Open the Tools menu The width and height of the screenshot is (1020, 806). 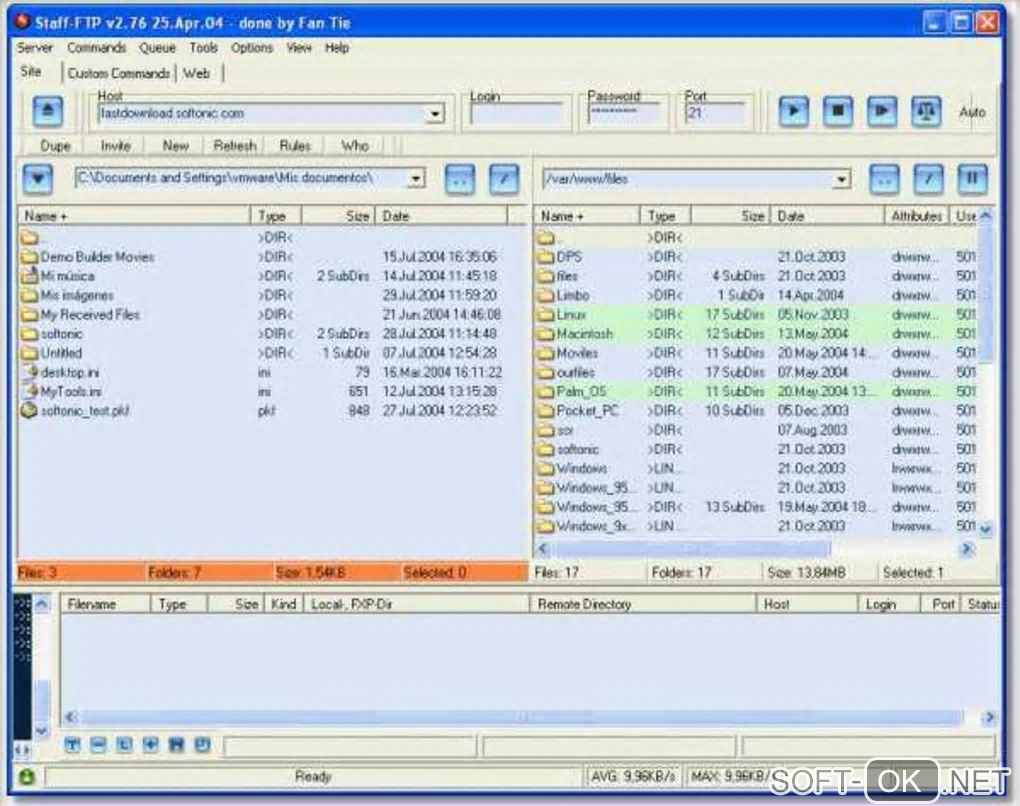(x=204, y=47)
